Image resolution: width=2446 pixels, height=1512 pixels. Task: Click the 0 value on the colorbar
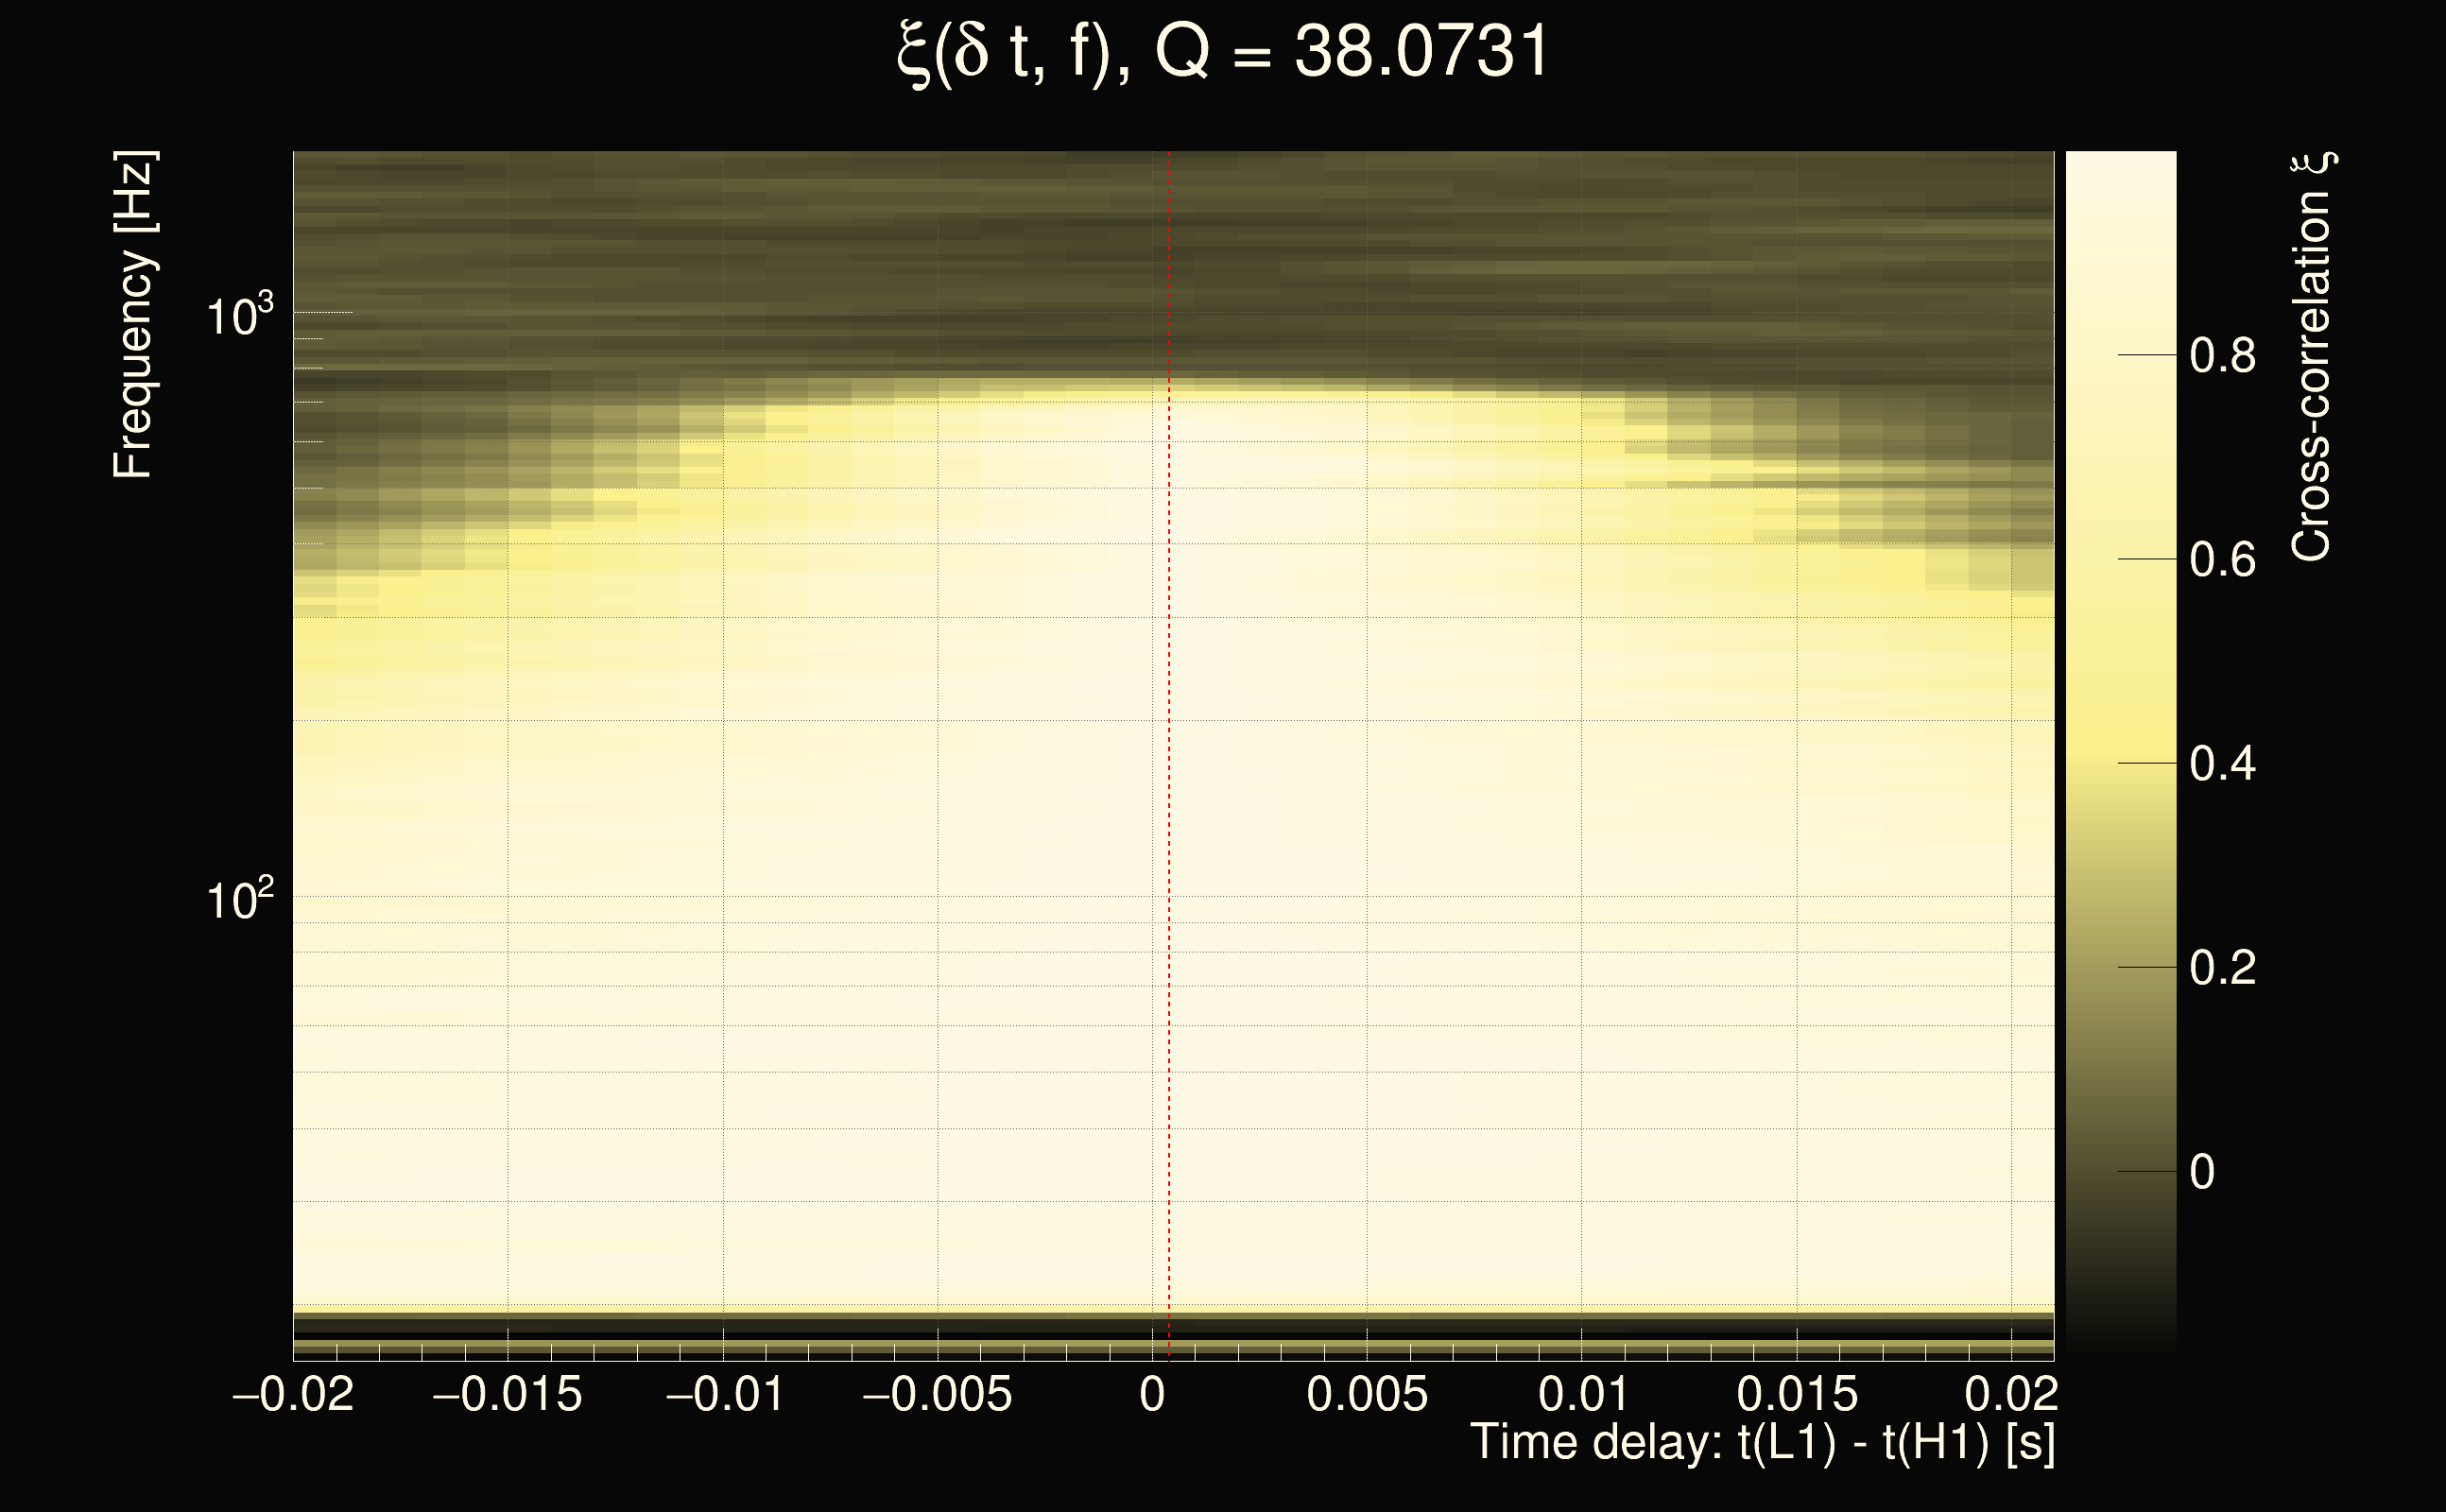coord(2202,1172)
